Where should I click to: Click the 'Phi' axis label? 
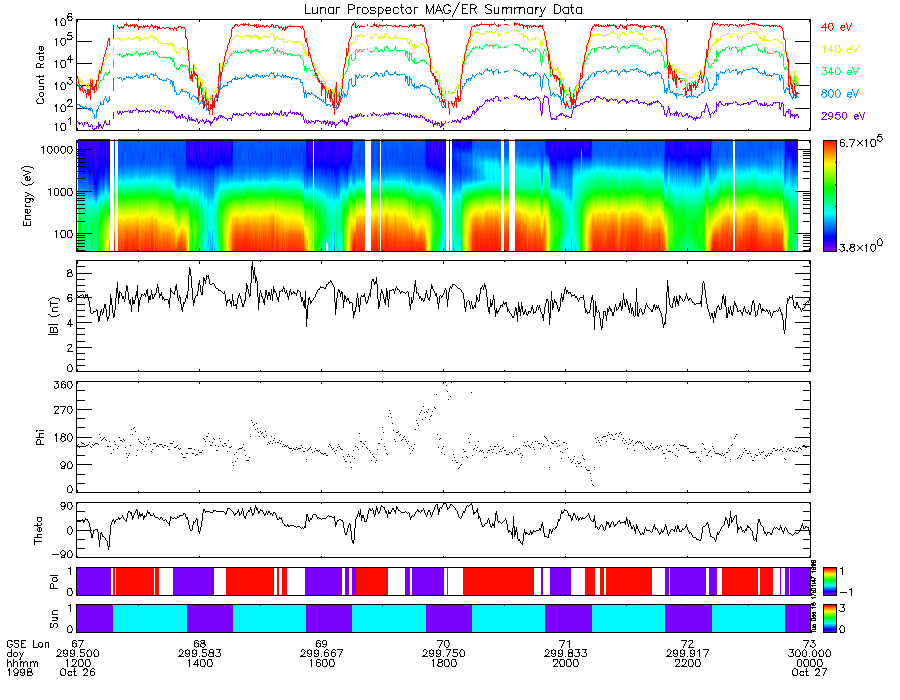[x=40, y=437]
